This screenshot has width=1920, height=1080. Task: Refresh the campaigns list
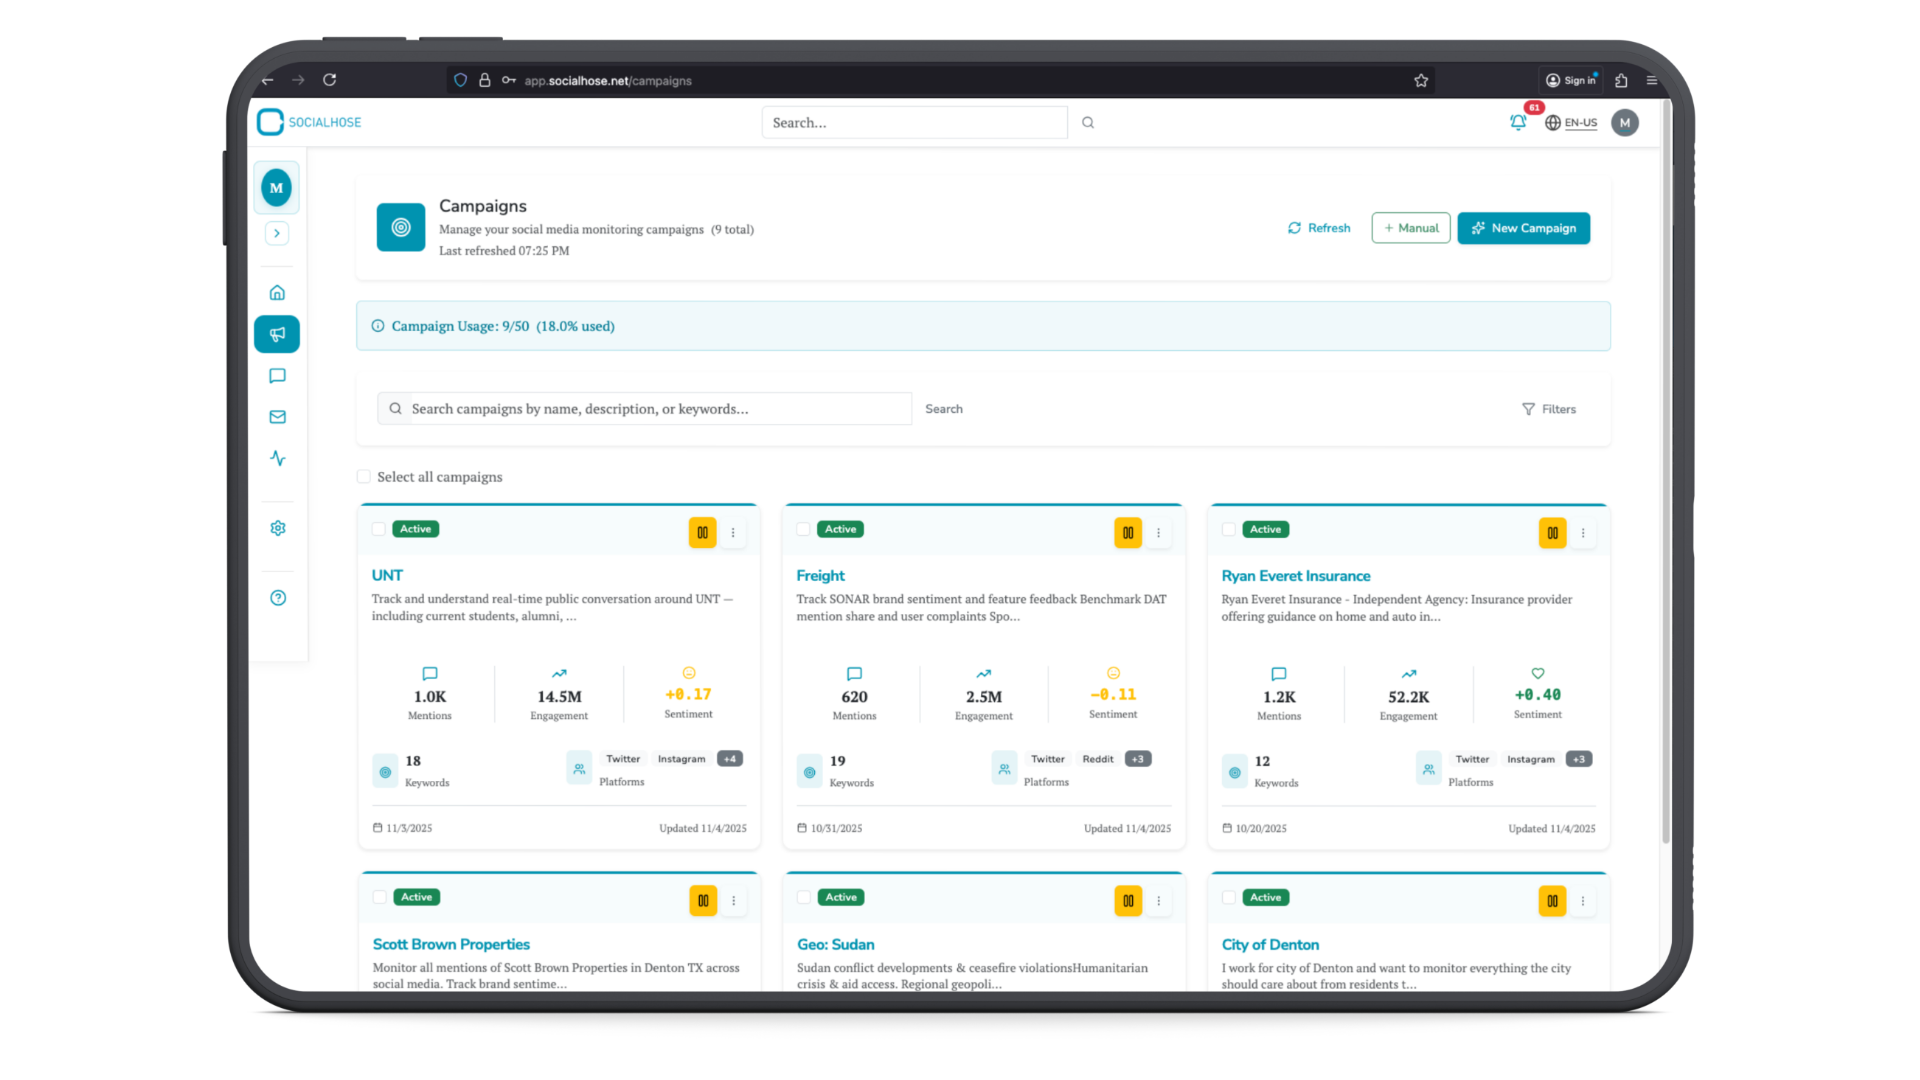click(1318, 228)
